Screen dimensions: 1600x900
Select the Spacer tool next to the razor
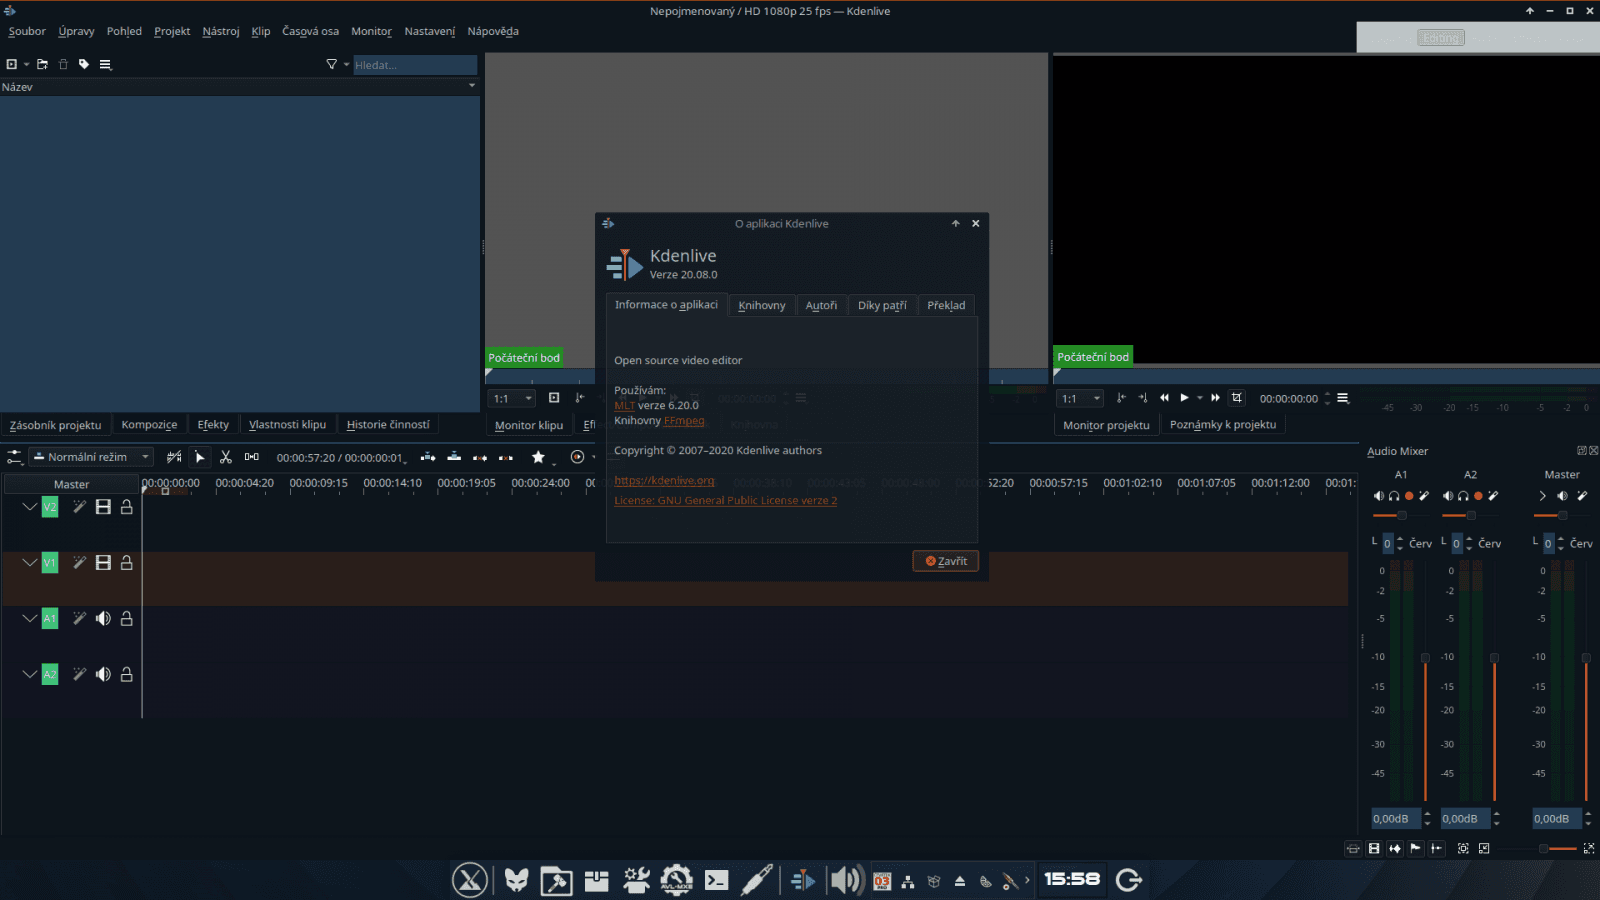(x=251, y=457)
